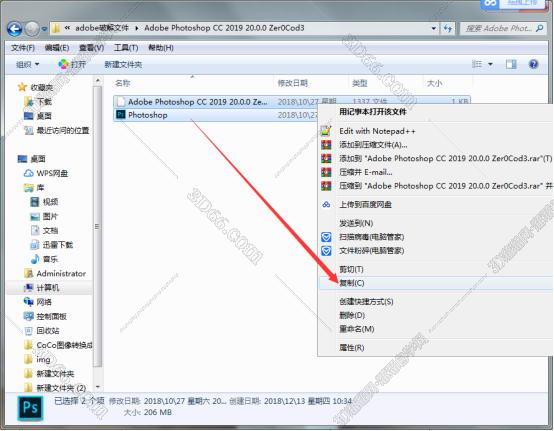Open the 图片 library
Viewport: 554px width, 431px height.
pyautogui.click(x=45, y=216)
